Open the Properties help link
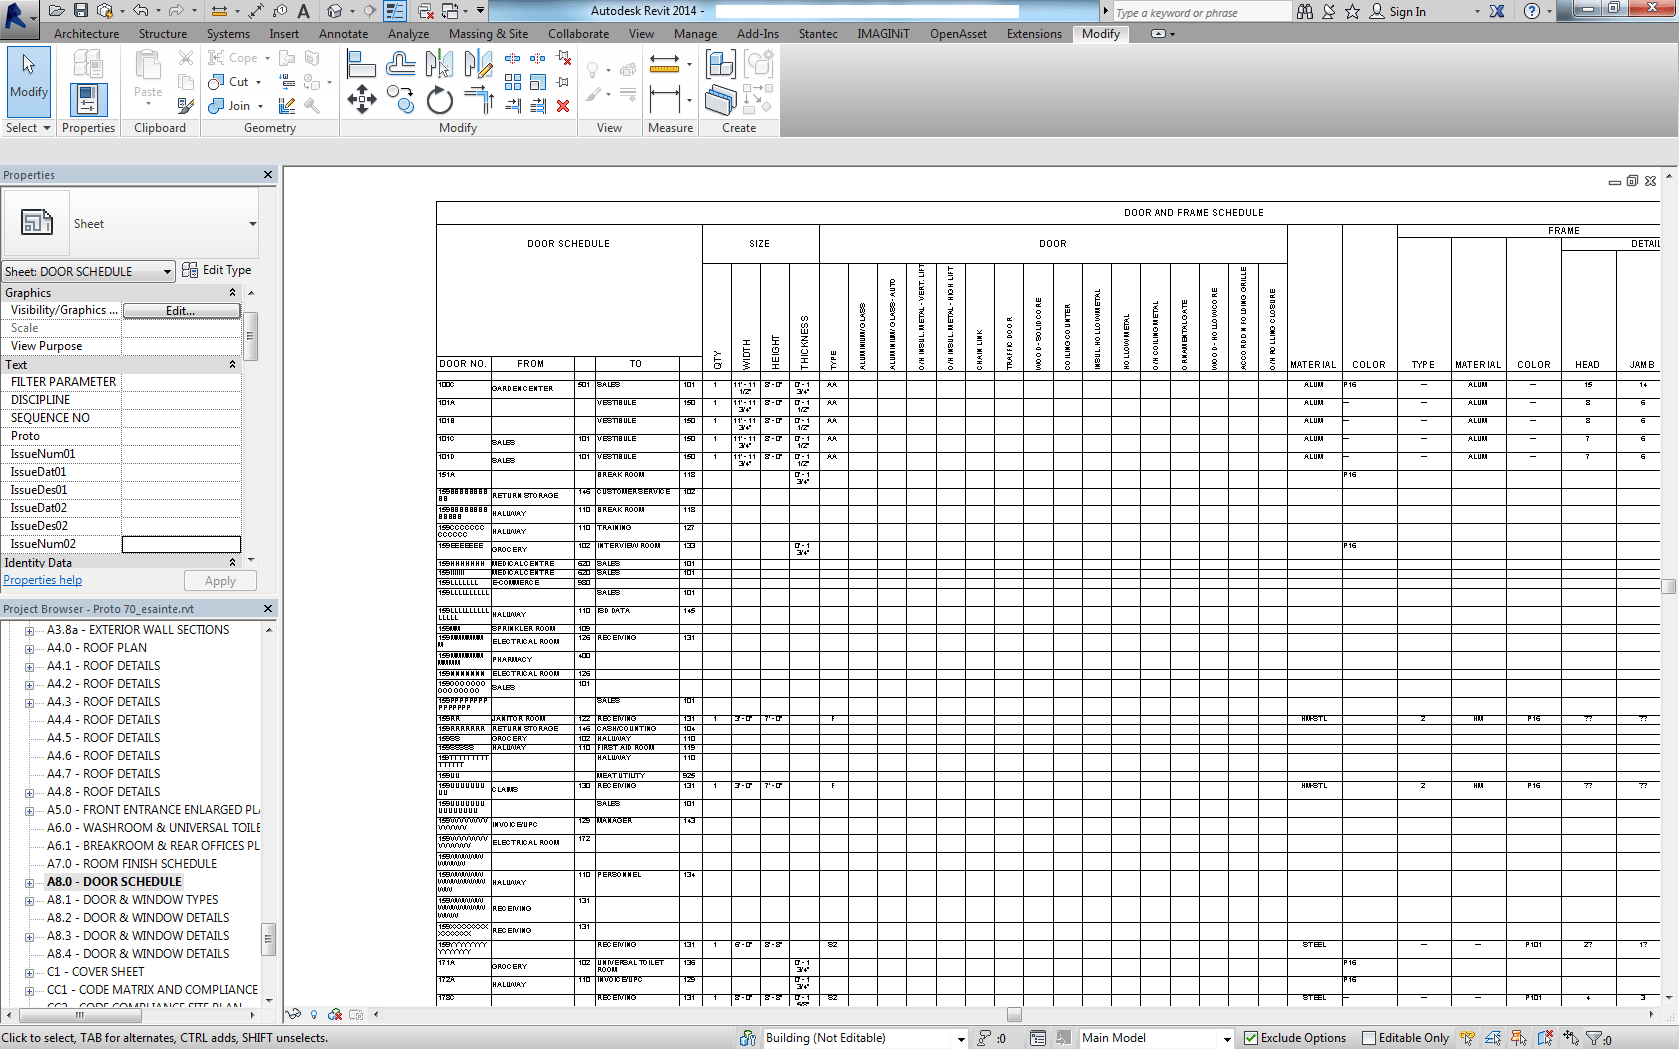Screen dimensions: 1679x1049 pyautogui.click(x=42, y=580)
